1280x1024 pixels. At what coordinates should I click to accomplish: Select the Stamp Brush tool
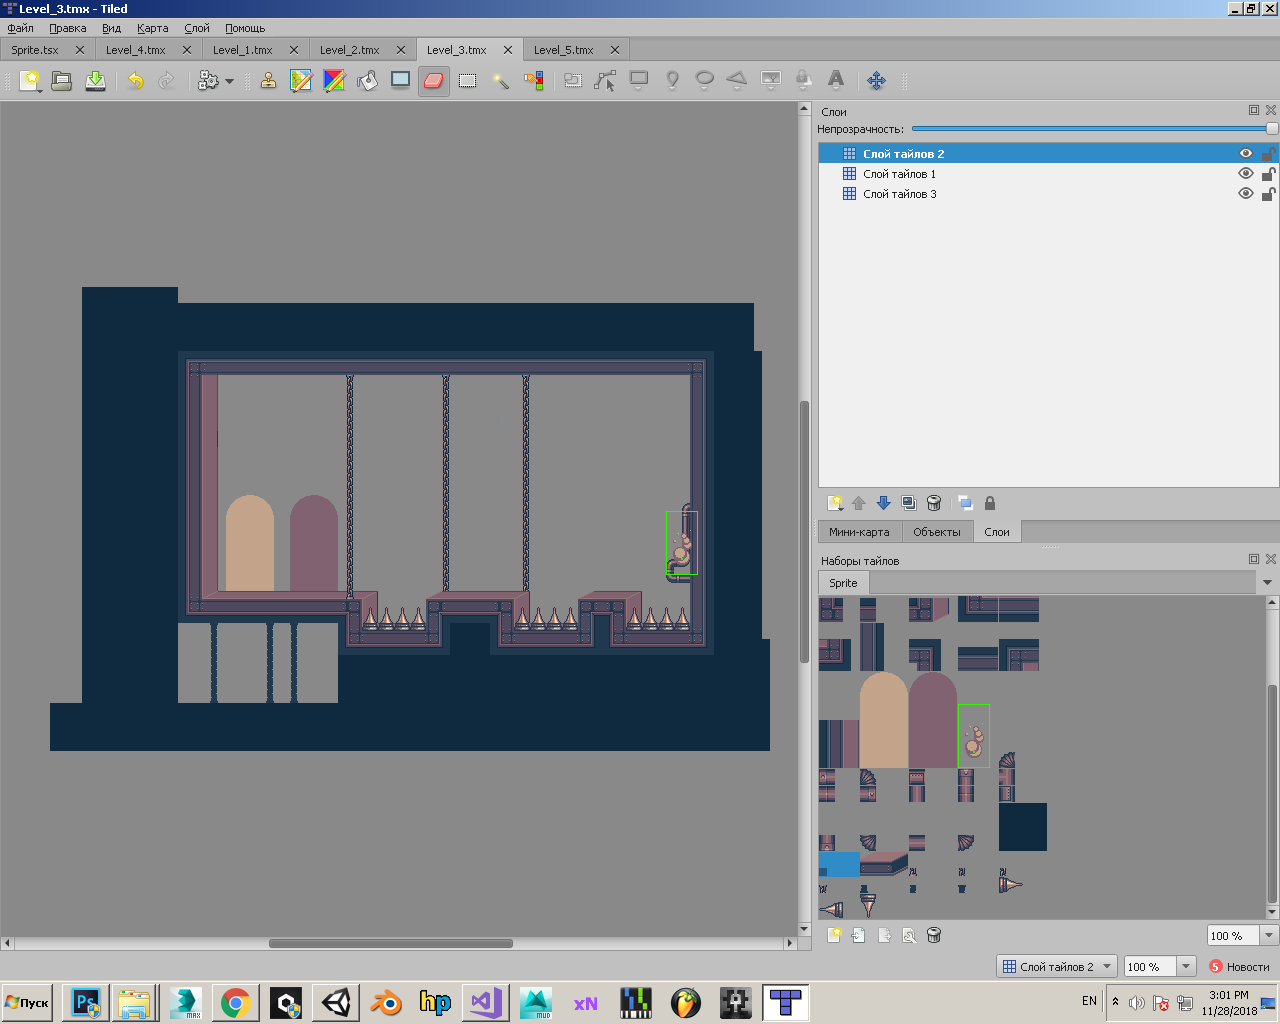coord(268,81)
